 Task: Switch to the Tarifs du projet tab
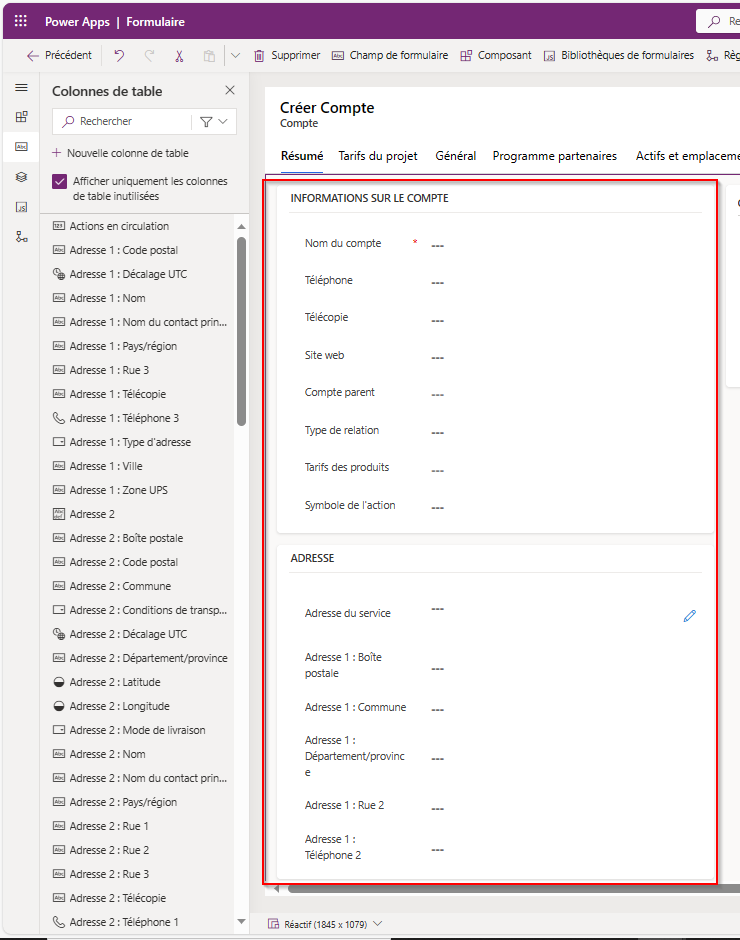coord(378,156)
